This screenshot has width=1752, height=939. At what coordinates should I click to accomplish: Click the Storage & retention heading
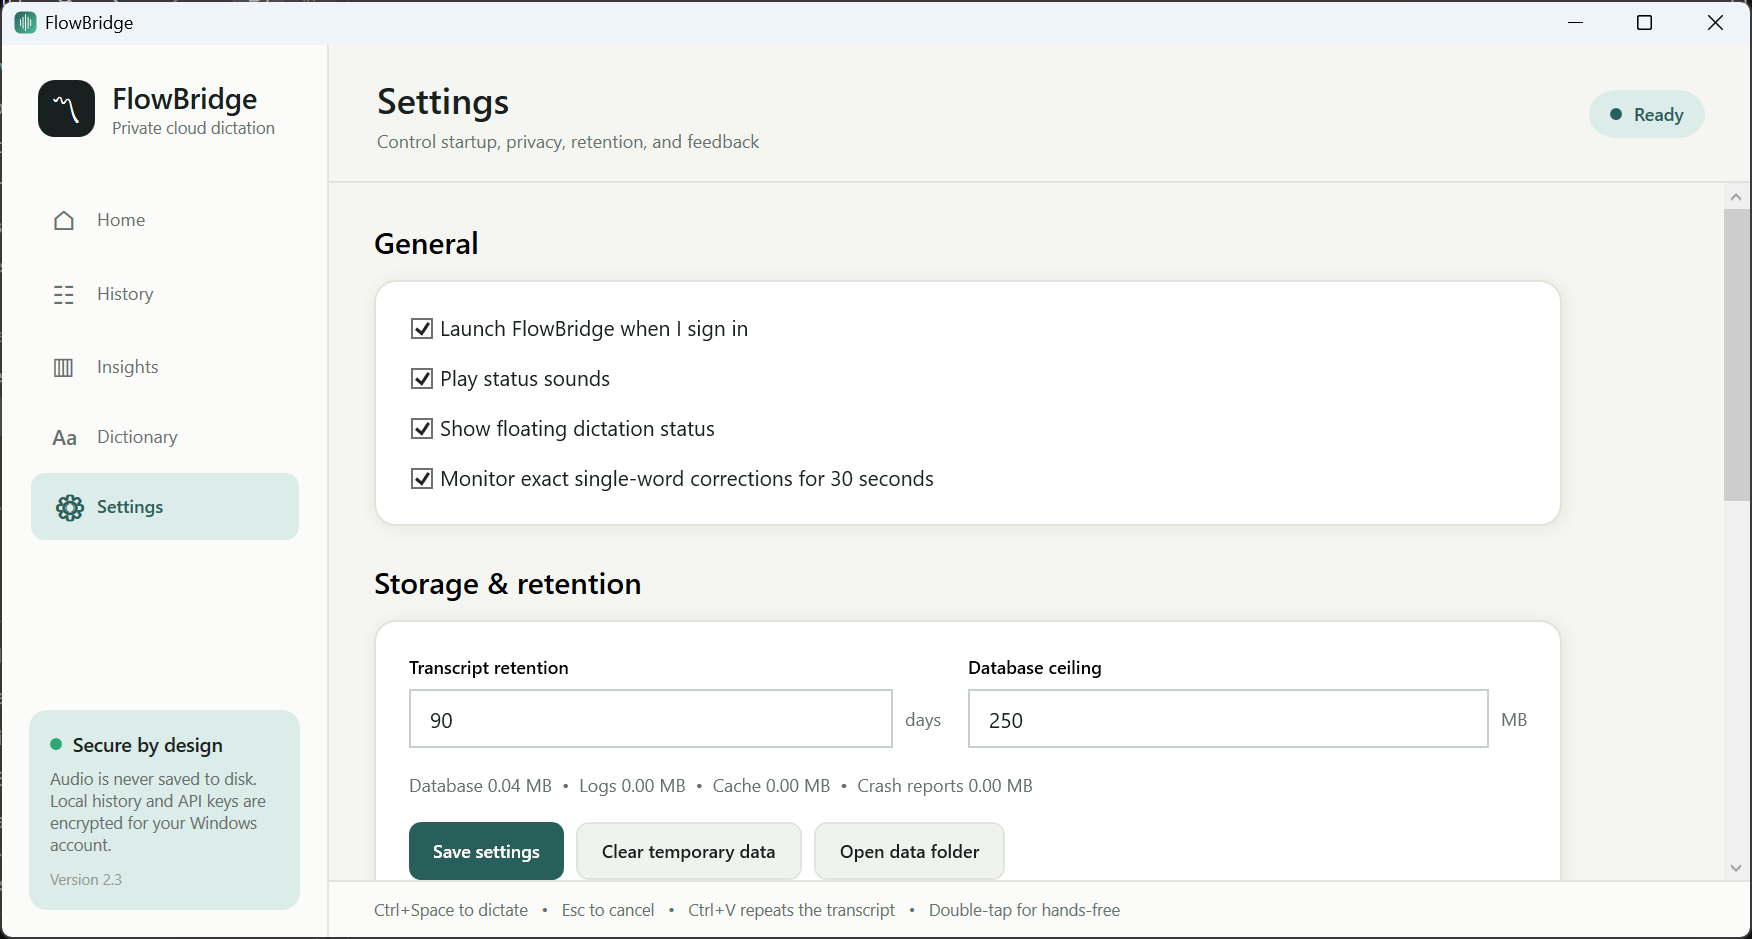coord(508,584)
